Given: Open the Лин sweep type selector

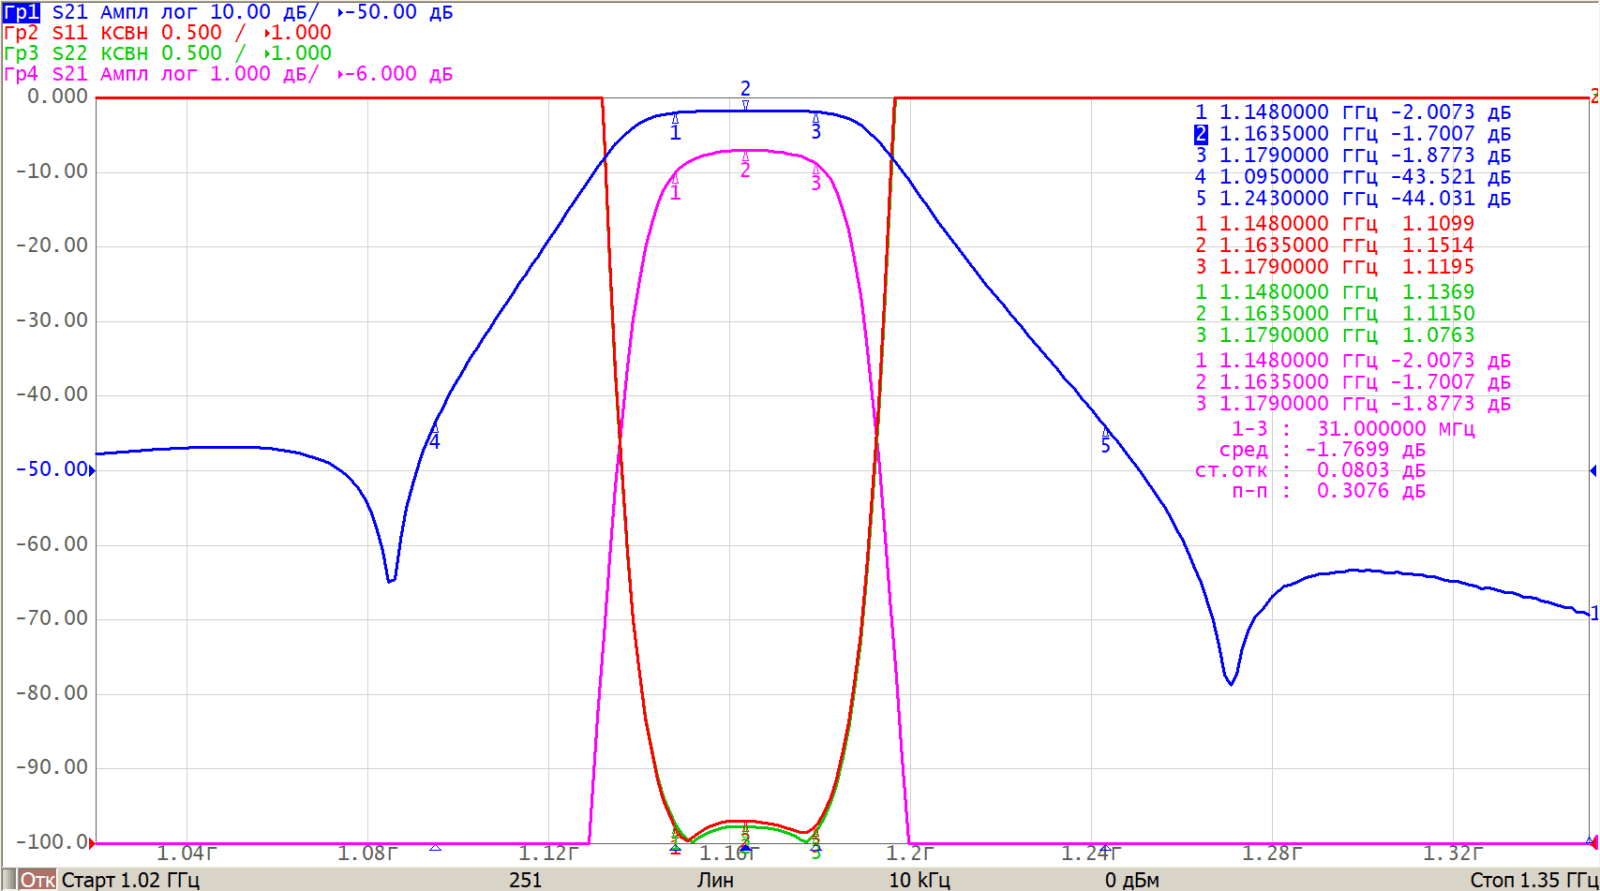Looking at the screenshot, I should [715, 880].
